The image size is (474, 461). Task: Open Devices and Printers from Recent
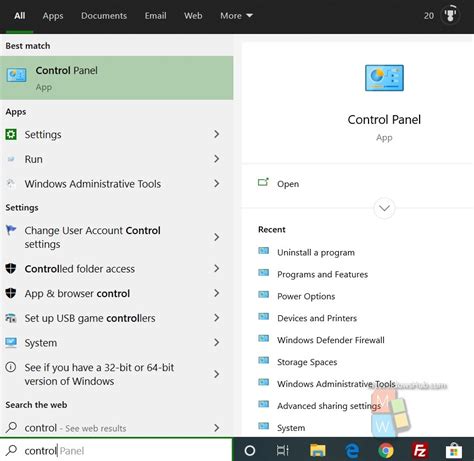317,318
